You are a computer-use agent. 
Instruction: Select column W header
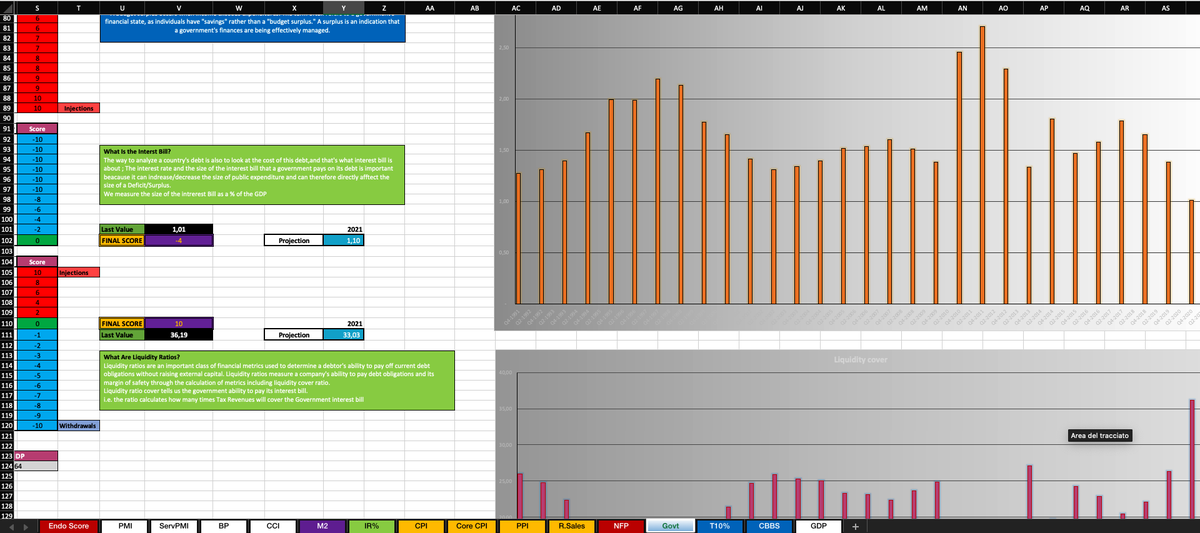click(238, 7)
